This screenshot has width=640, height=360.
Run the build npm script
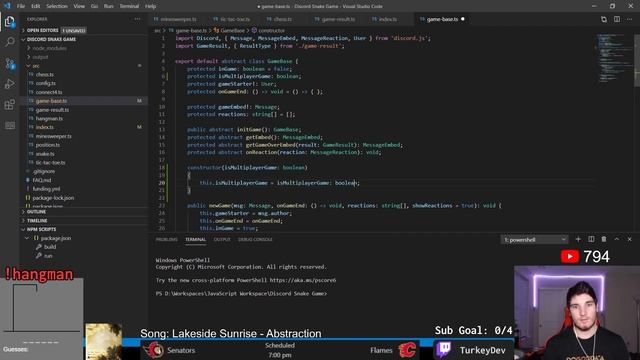(x=50, y=247)
